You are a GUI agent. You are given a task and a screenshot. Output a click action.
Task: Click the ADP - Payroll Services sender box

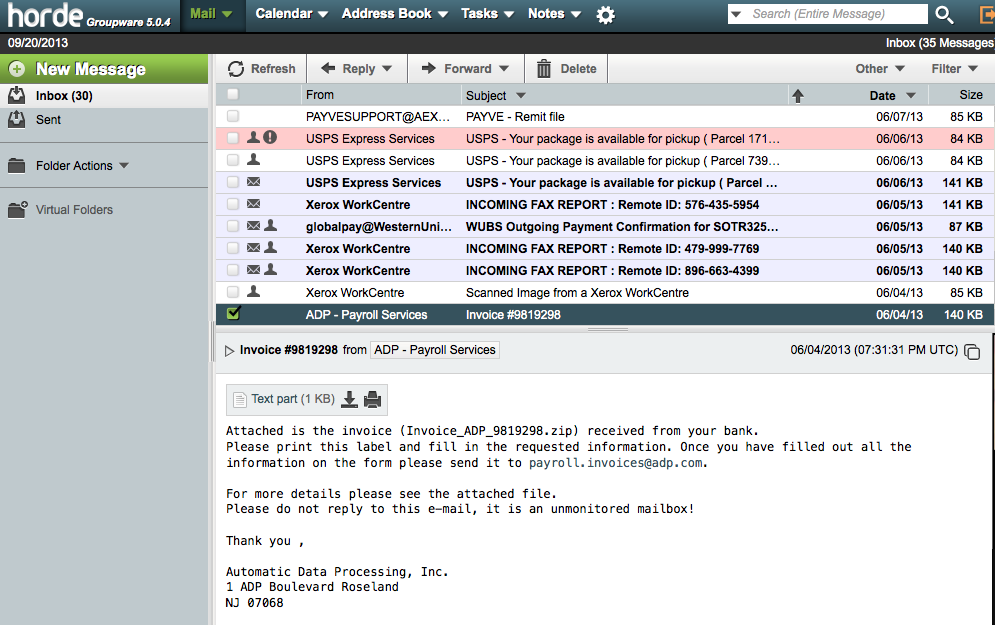point(435,350)
